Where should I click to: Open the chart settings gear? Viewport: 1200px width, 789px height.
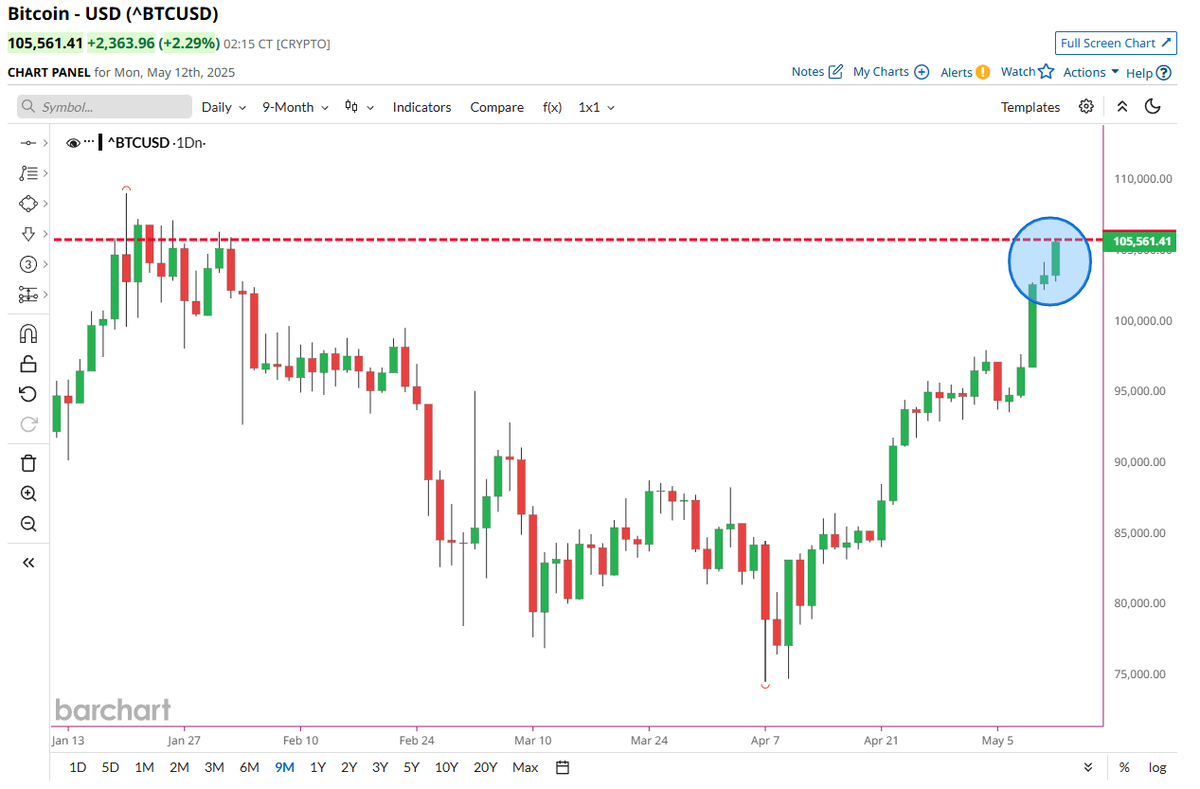[x=1086, y=107]
